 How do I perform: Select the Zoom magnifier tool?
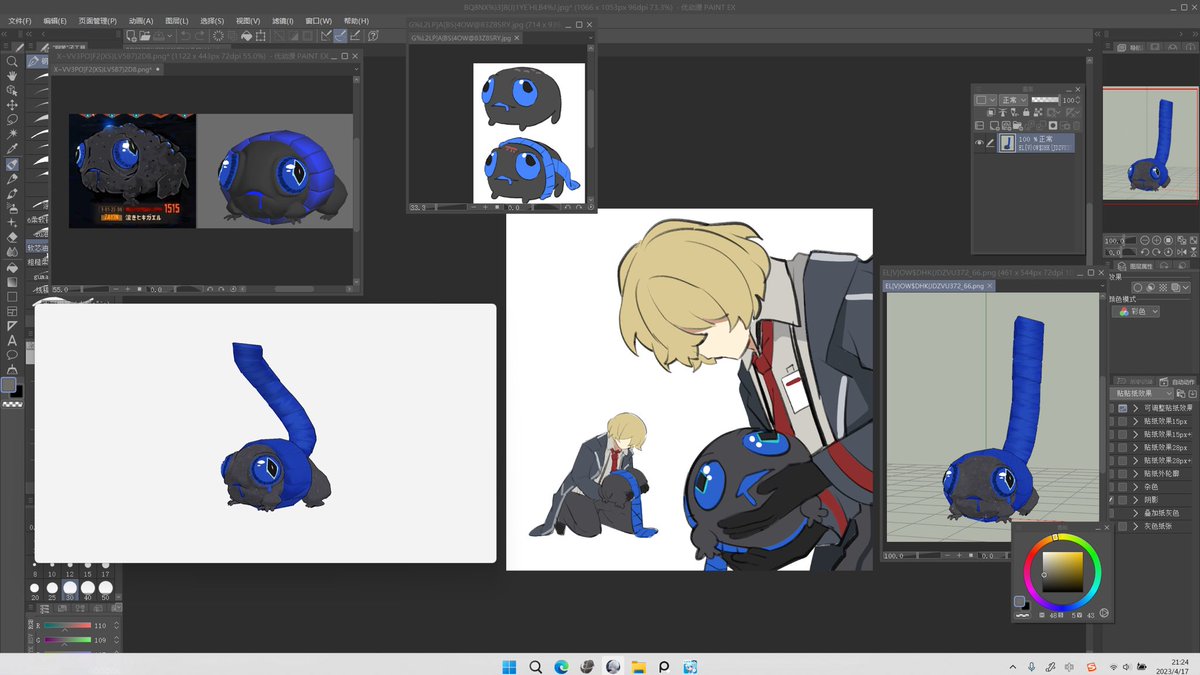[x=12, y=60]
